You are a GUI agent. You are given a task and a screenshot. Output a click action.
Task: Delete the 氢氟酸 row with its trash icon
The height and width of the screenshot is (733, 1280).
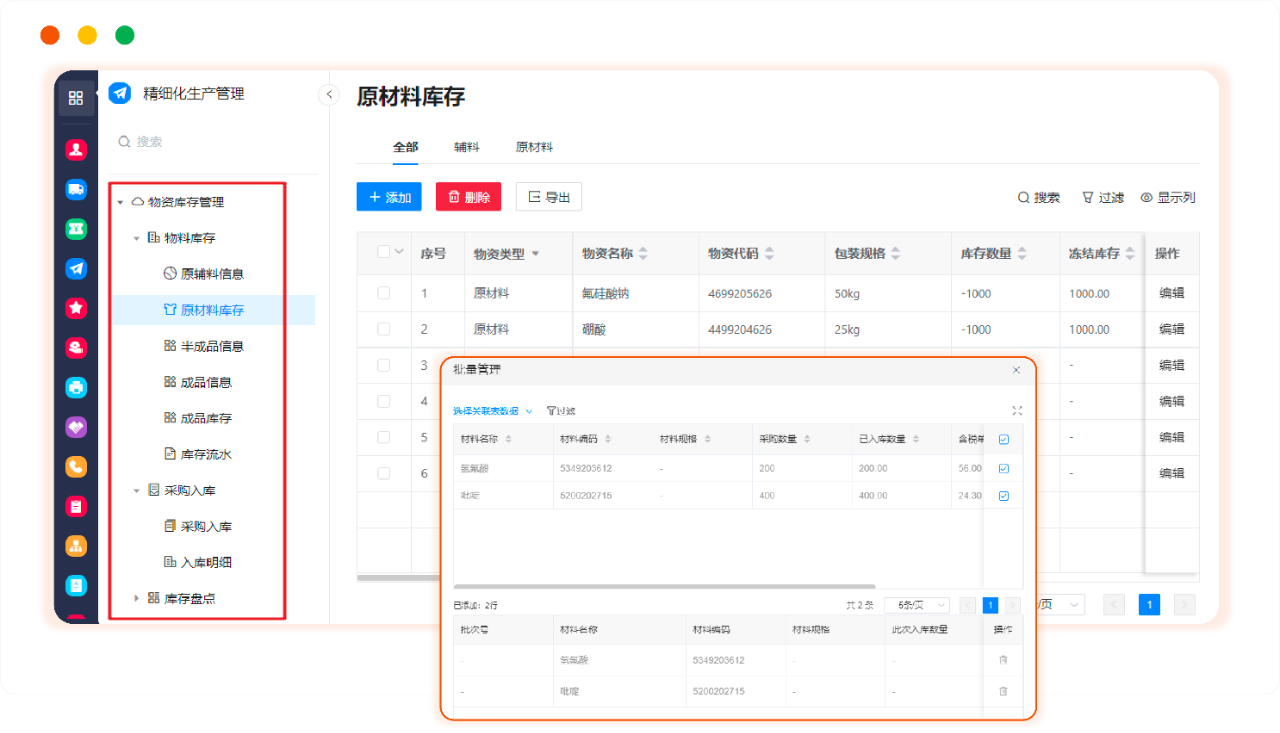pos(1003,660)
